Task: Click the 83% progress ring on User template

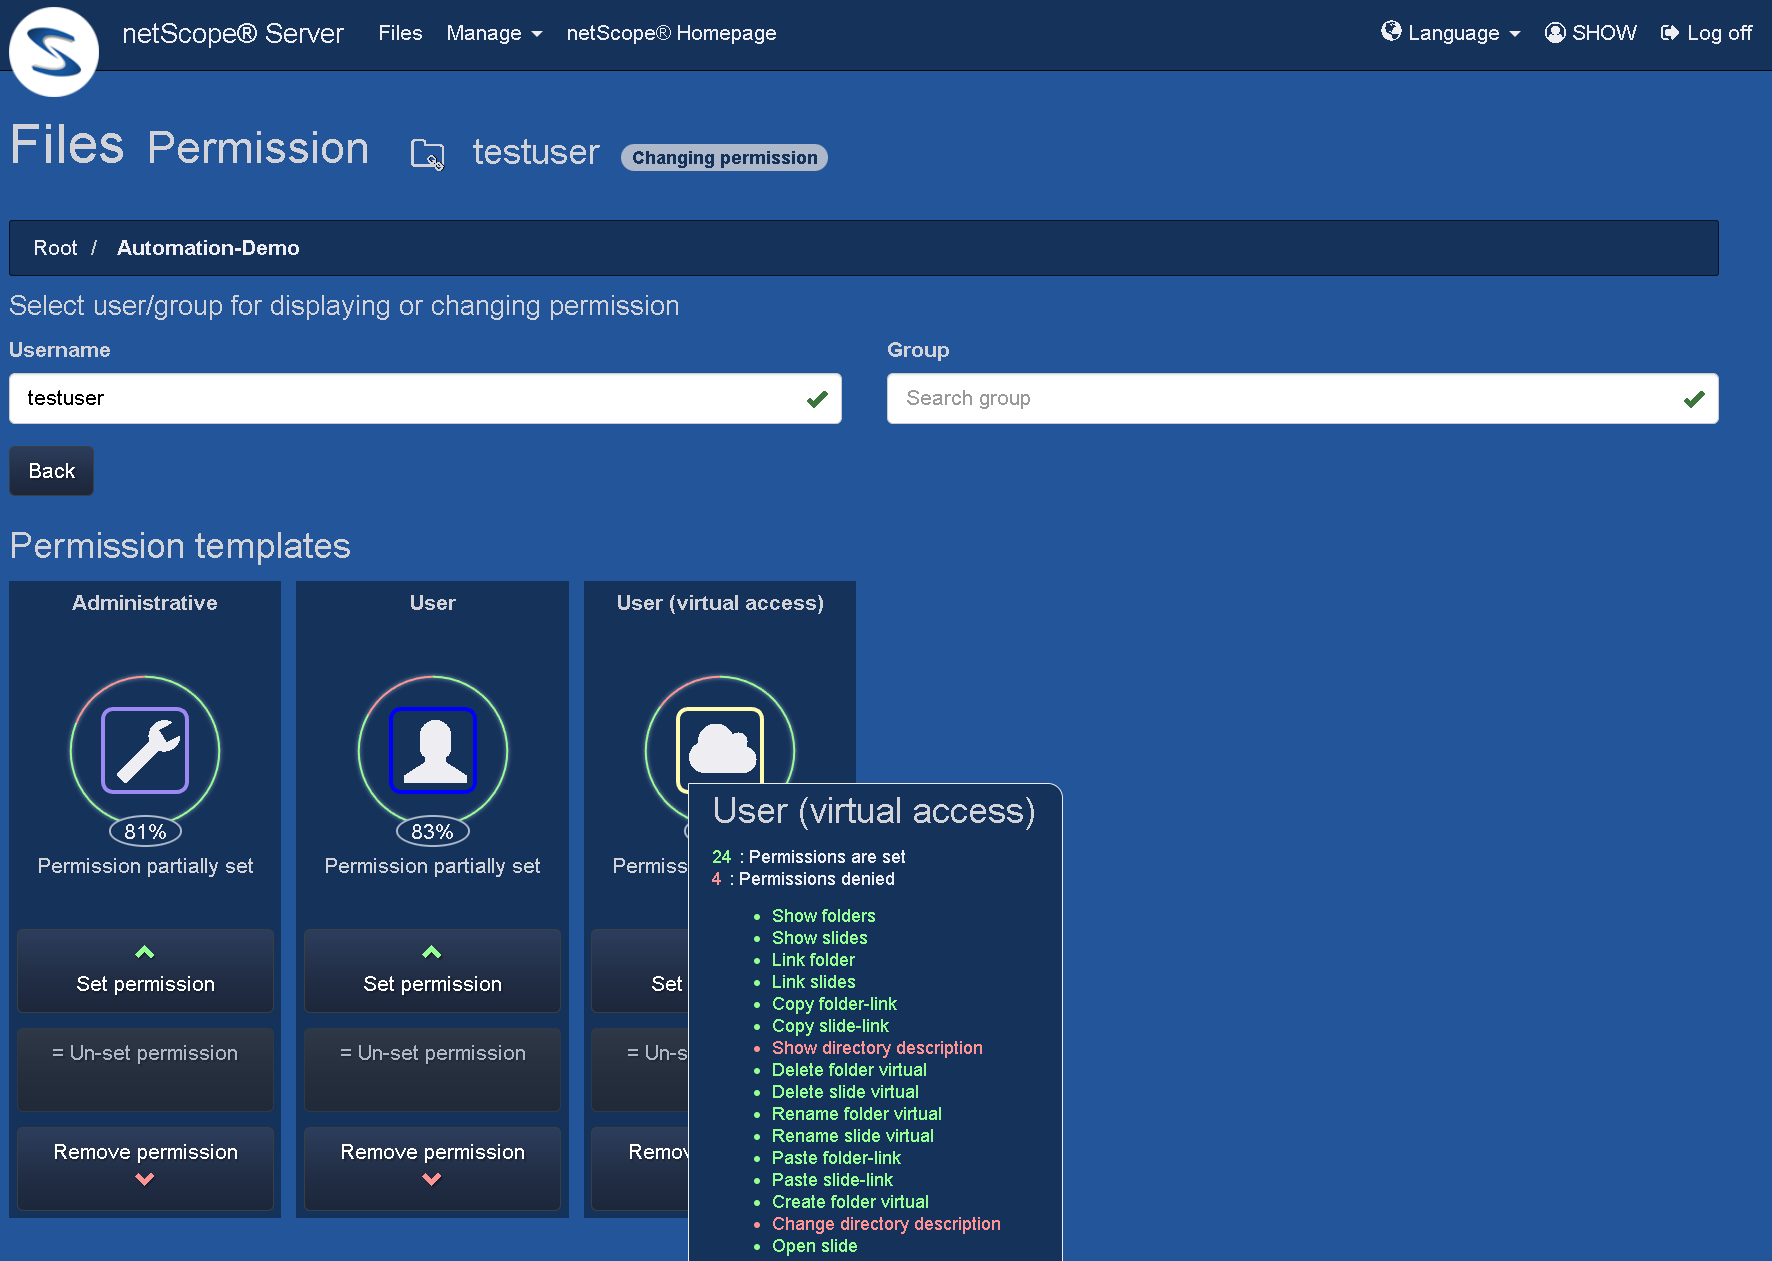Action: 431,831
